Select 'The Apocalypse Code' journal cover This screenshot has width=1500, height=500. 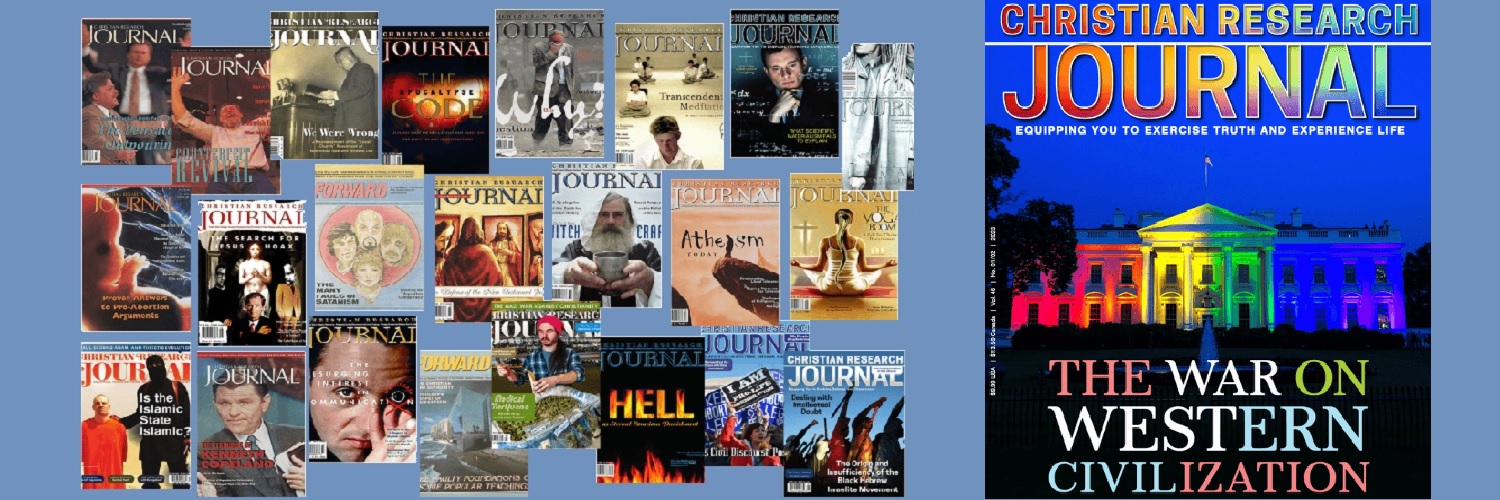pyautogui.click(x=435, y=100)
